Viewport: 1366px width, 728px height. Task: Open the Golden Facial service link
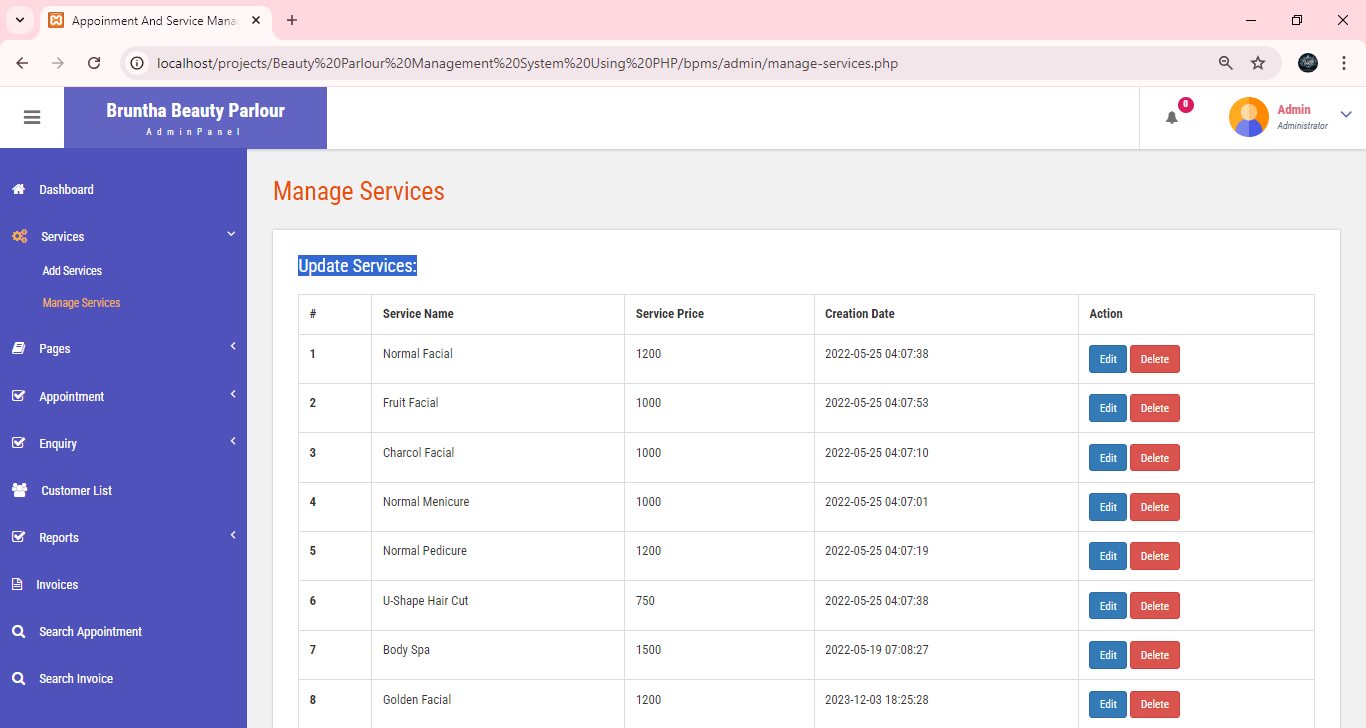[417, 699]
